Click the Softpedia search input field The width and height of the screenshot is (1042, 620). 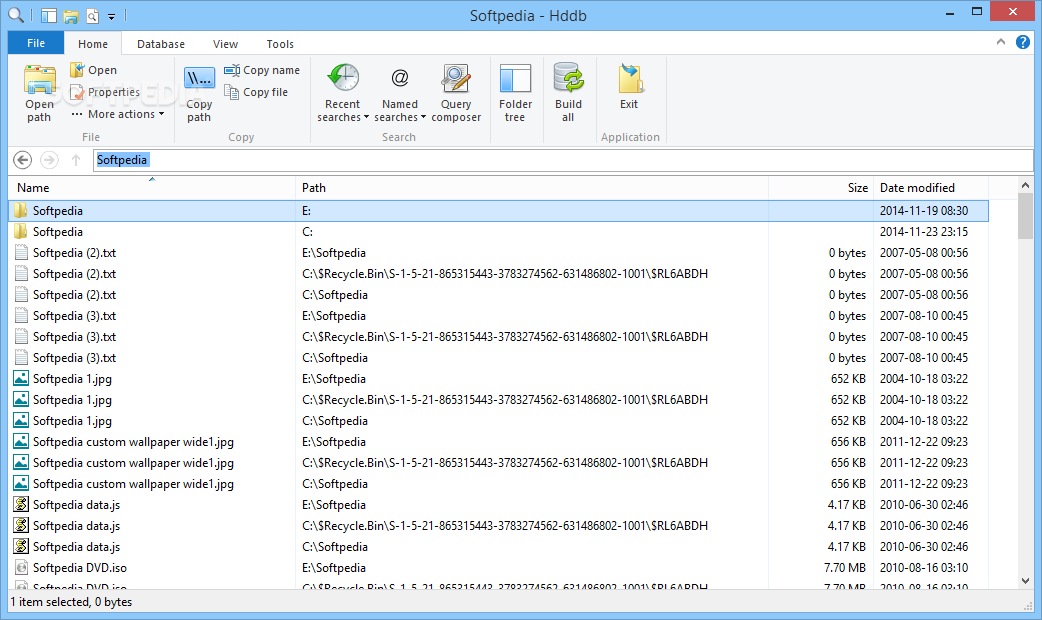tap(563, 160)
